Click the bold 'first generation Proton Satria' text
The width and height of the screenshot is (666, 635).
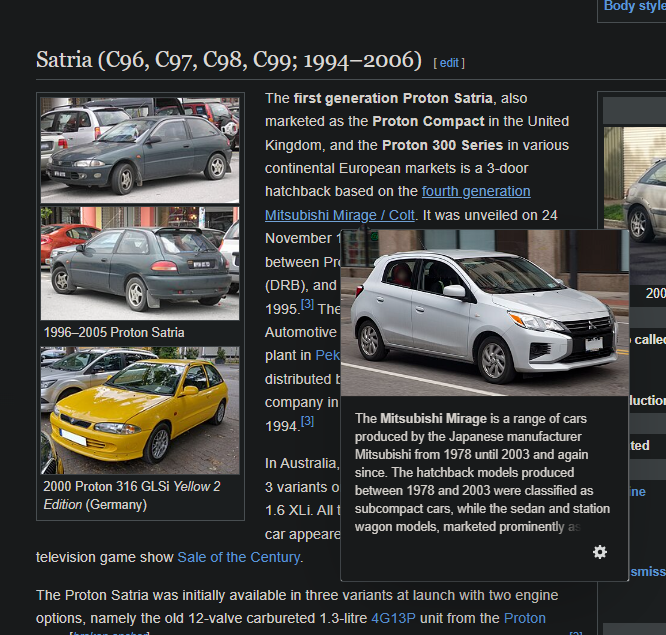393,98
